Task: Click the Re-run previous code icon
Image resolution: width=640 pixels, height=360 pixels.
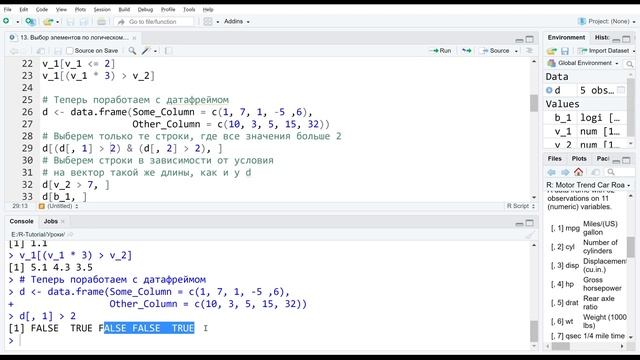Action: click(x=467, y=51)
